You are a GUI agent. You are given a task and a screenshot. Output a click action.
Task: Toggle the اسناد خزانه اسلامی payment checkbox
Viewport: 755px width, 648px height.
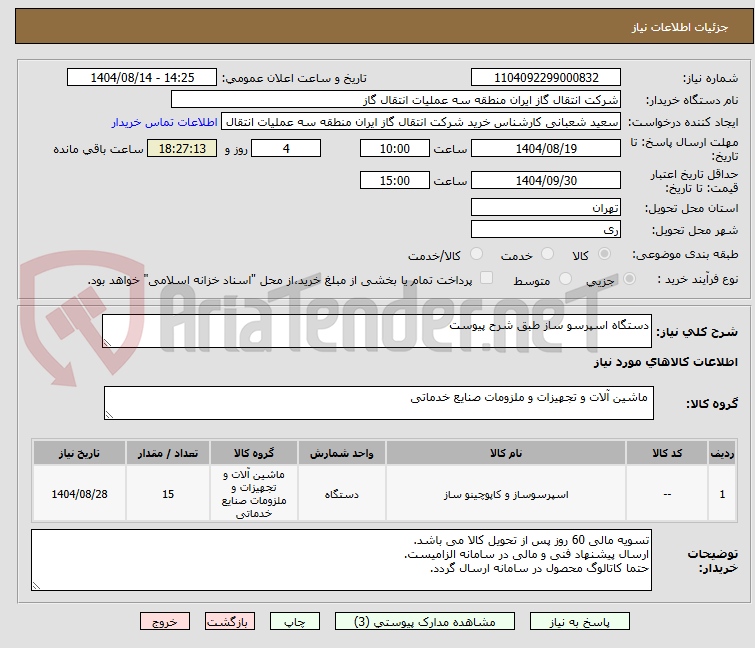pyautogui.click(x=486, y=278)
